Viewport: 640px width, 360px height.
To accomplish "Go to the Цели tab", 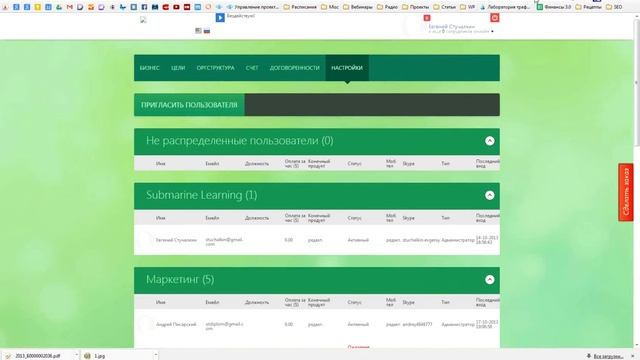I will click(x=178, y=68).
